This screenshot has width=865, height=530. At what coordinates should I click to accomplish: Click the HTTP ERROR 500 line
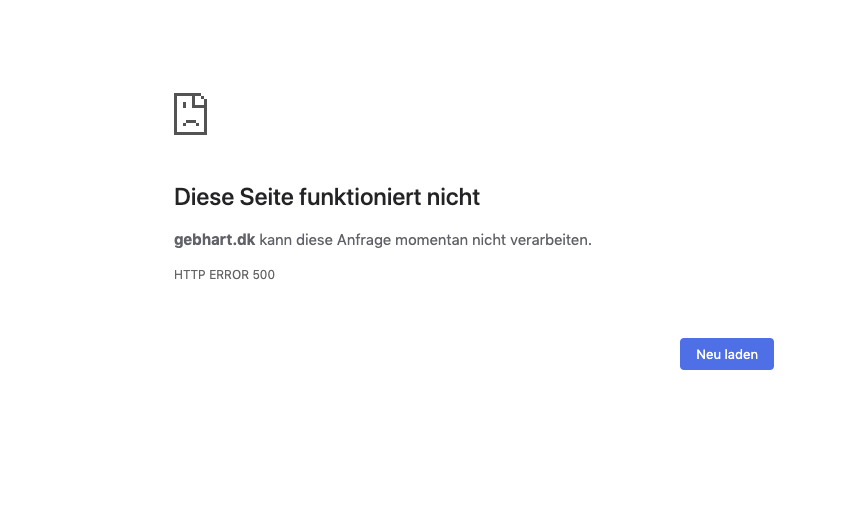tap(224, 275)
